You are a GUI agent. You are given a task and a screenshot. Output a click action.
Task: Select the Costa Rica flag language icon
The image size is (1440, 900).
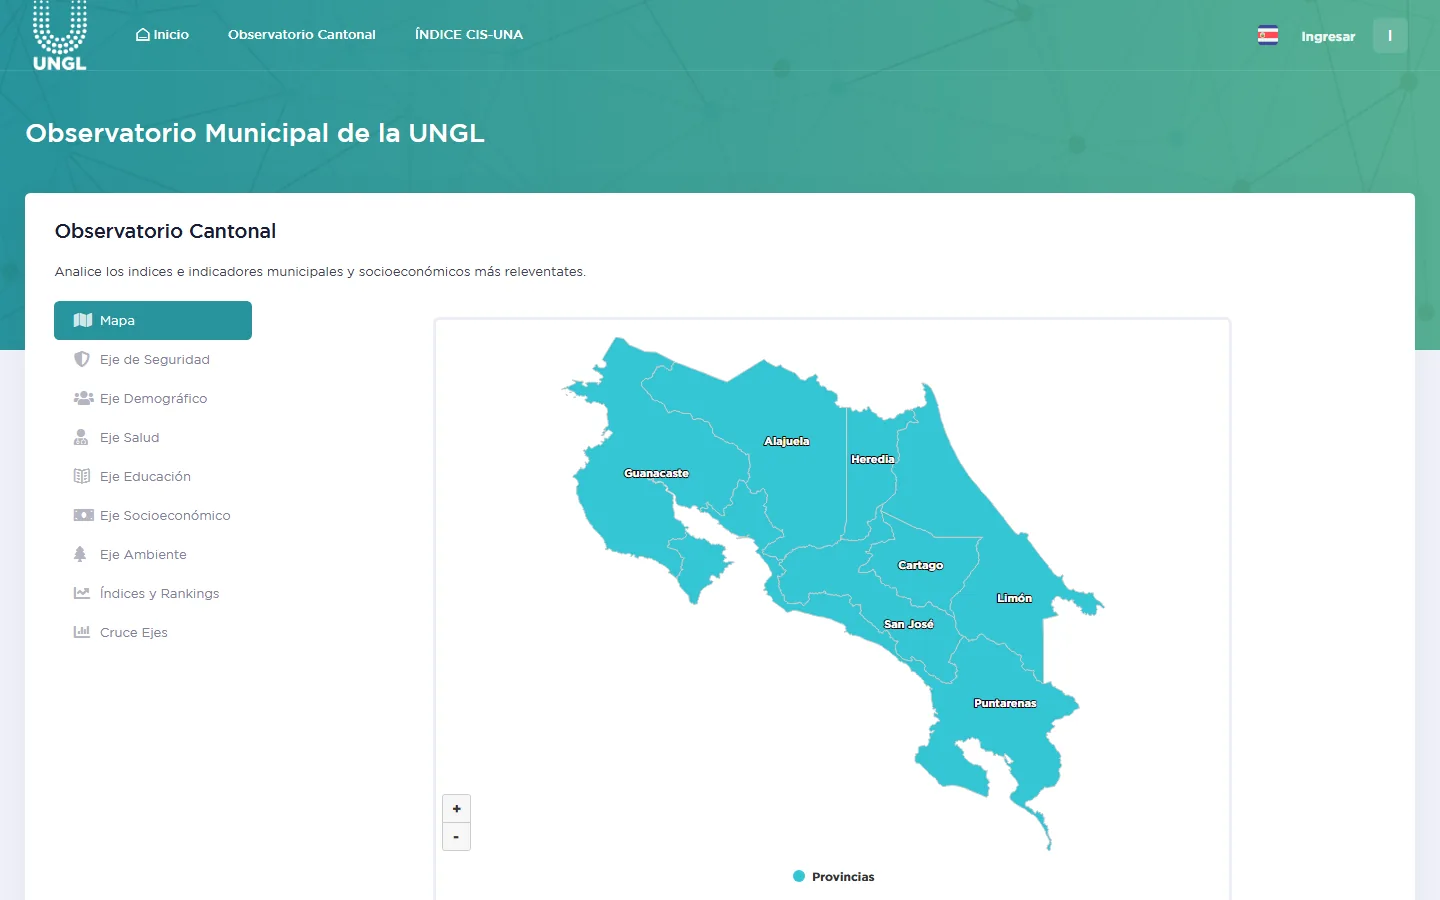[x=1268, y=36]
